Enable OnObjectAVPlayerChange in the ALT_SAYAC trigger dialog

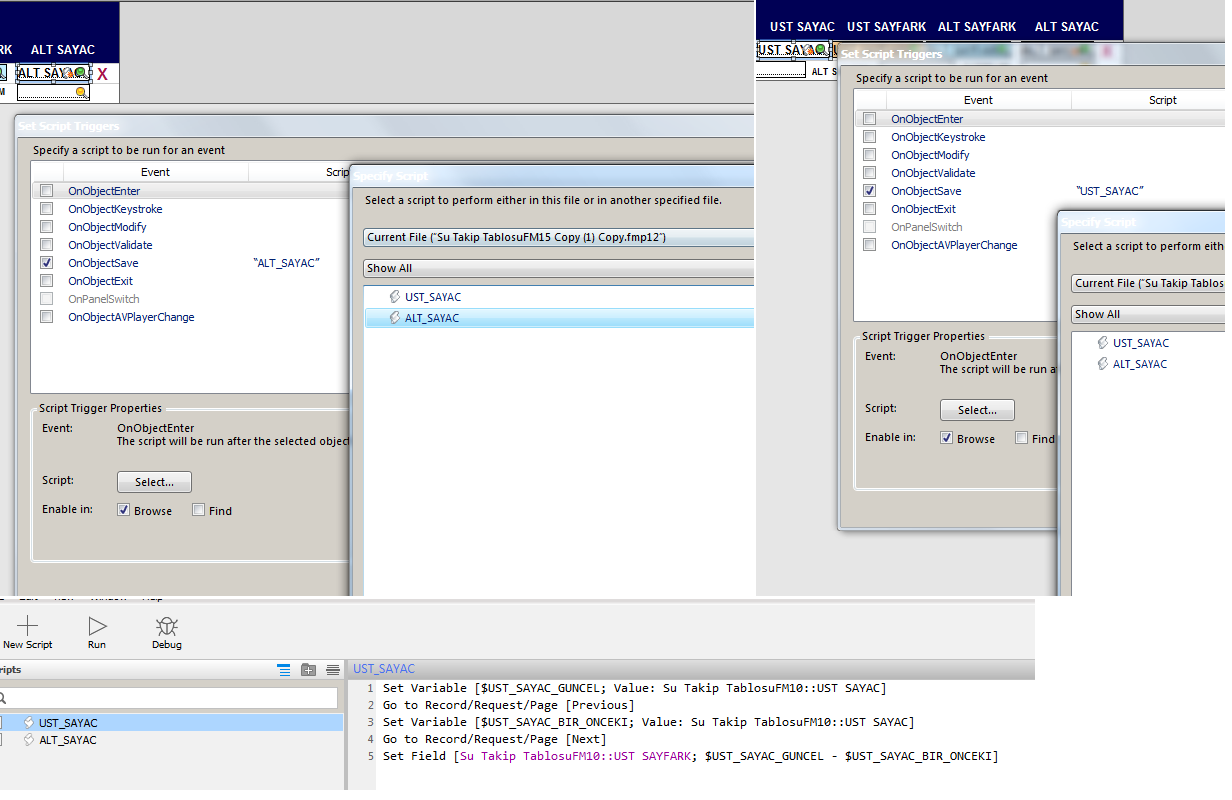pos(47,317)
